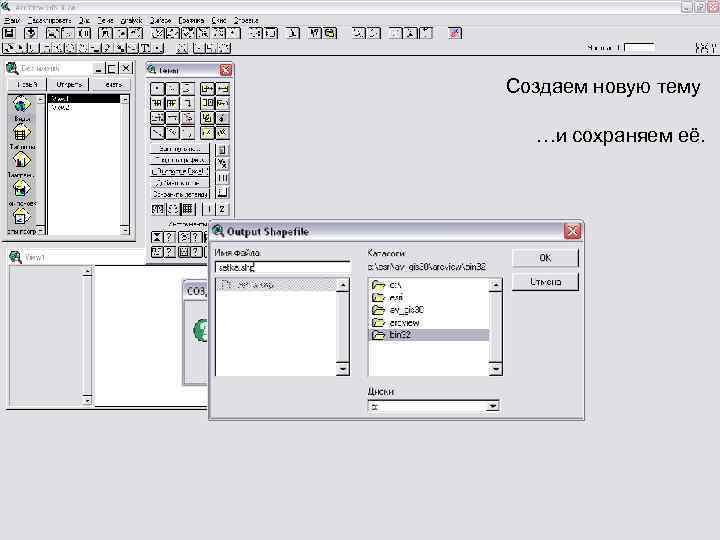Open the Вид menu
720x540 pixels.
pyautogui.click(x=84, y=20)
